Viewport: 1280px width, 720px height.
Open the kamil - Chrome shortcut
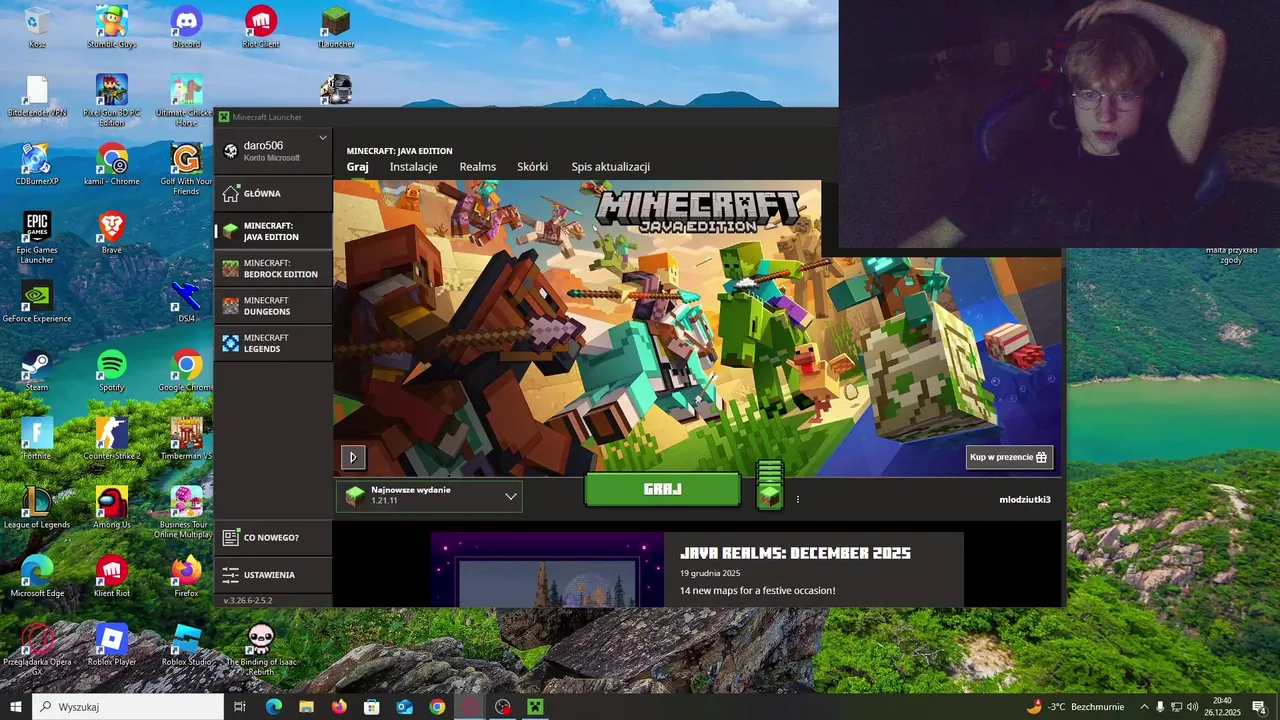[x=112, y=164]
